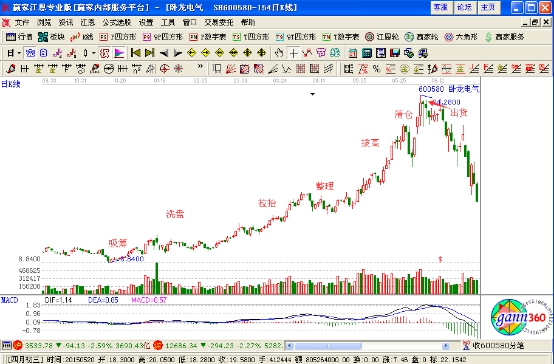Click the bottom scrollbar right arrow
Screen dimensions: 554x364
[x=446, y=346]
